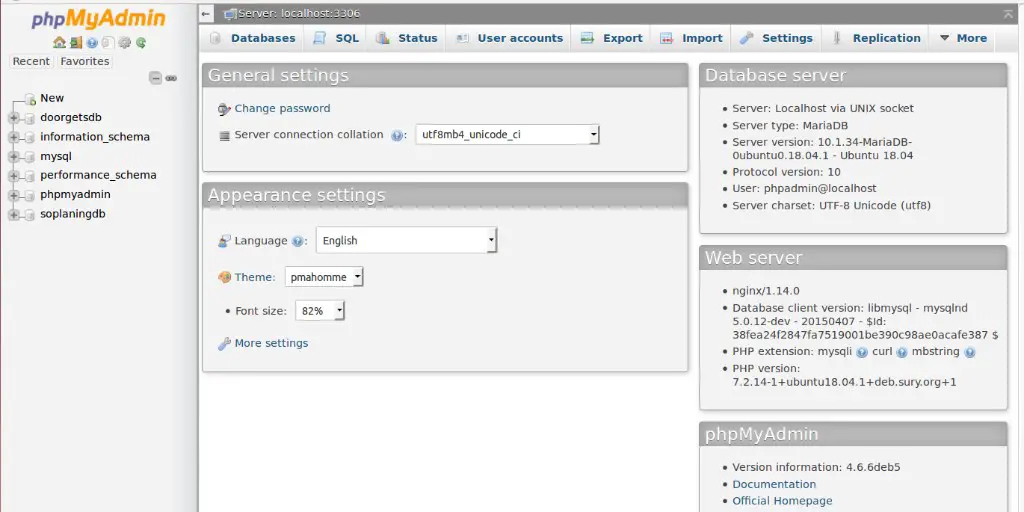This screenshot has width=1024, height=512.
Task: Click the doorgetsdb database icon
Action: (29, 118)
